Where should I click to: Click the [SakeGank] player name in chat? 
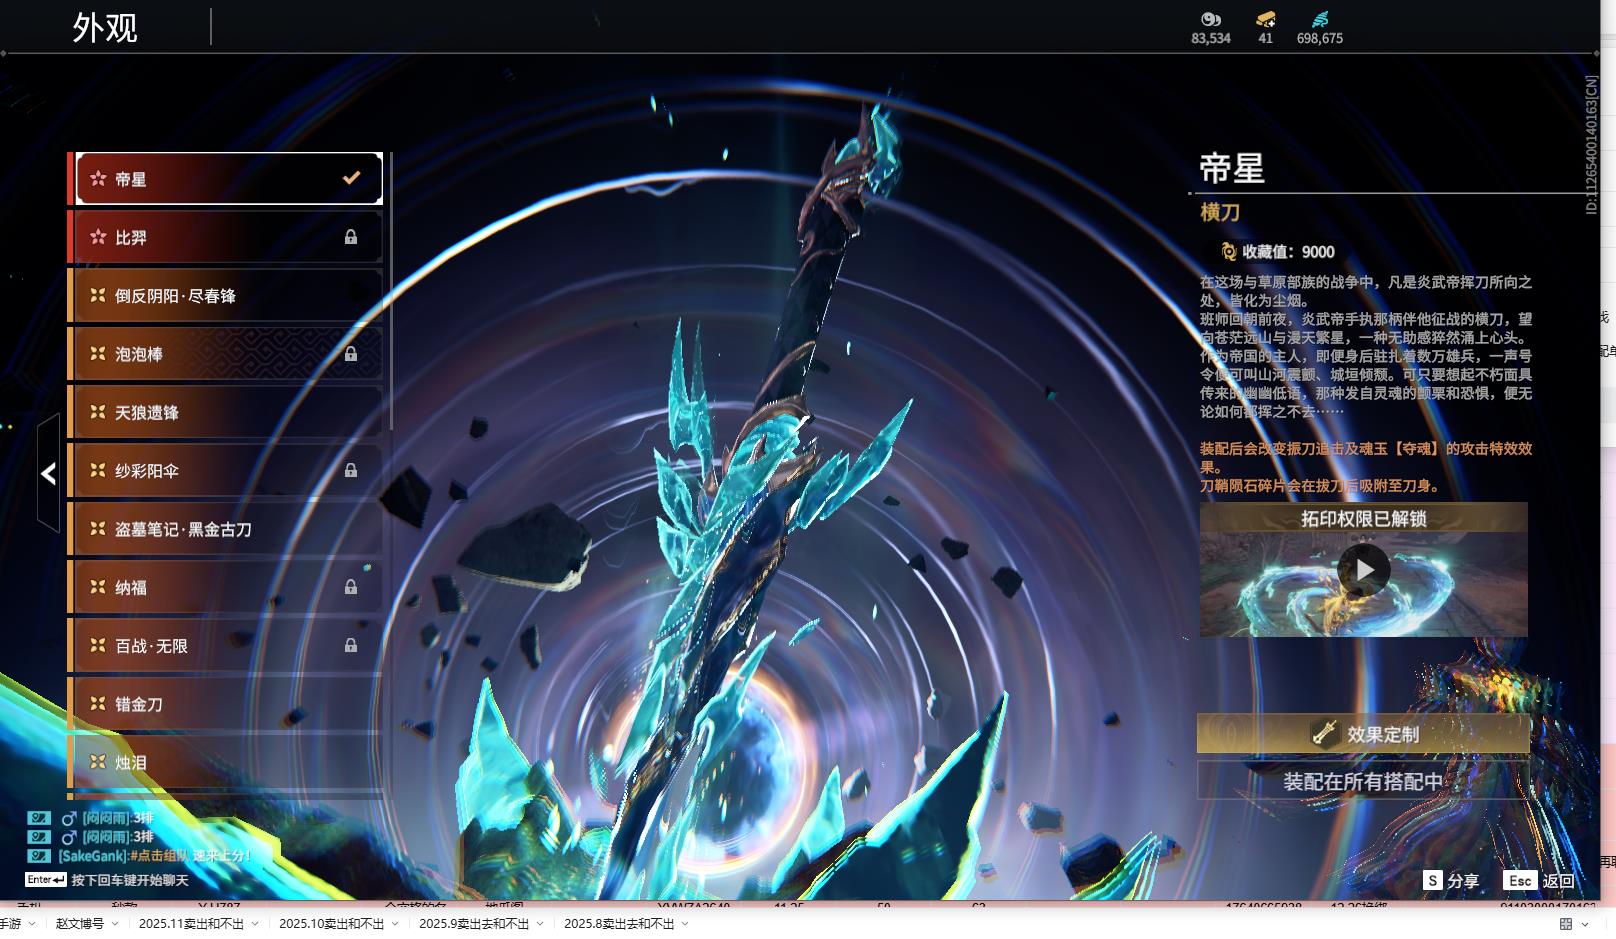point(93,856)
